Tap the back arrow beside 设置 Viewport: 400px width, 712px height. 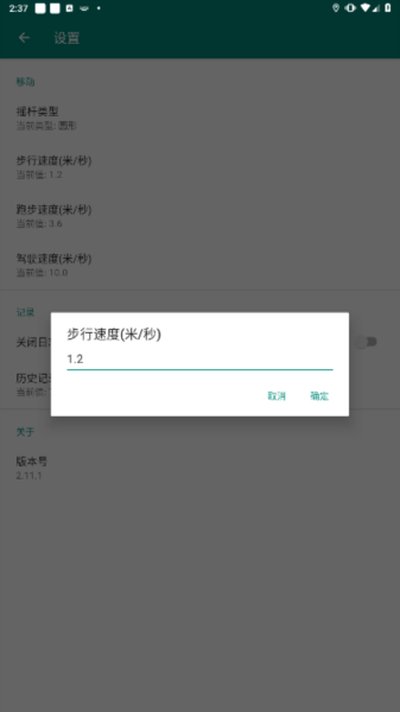(x=24, y=38)
